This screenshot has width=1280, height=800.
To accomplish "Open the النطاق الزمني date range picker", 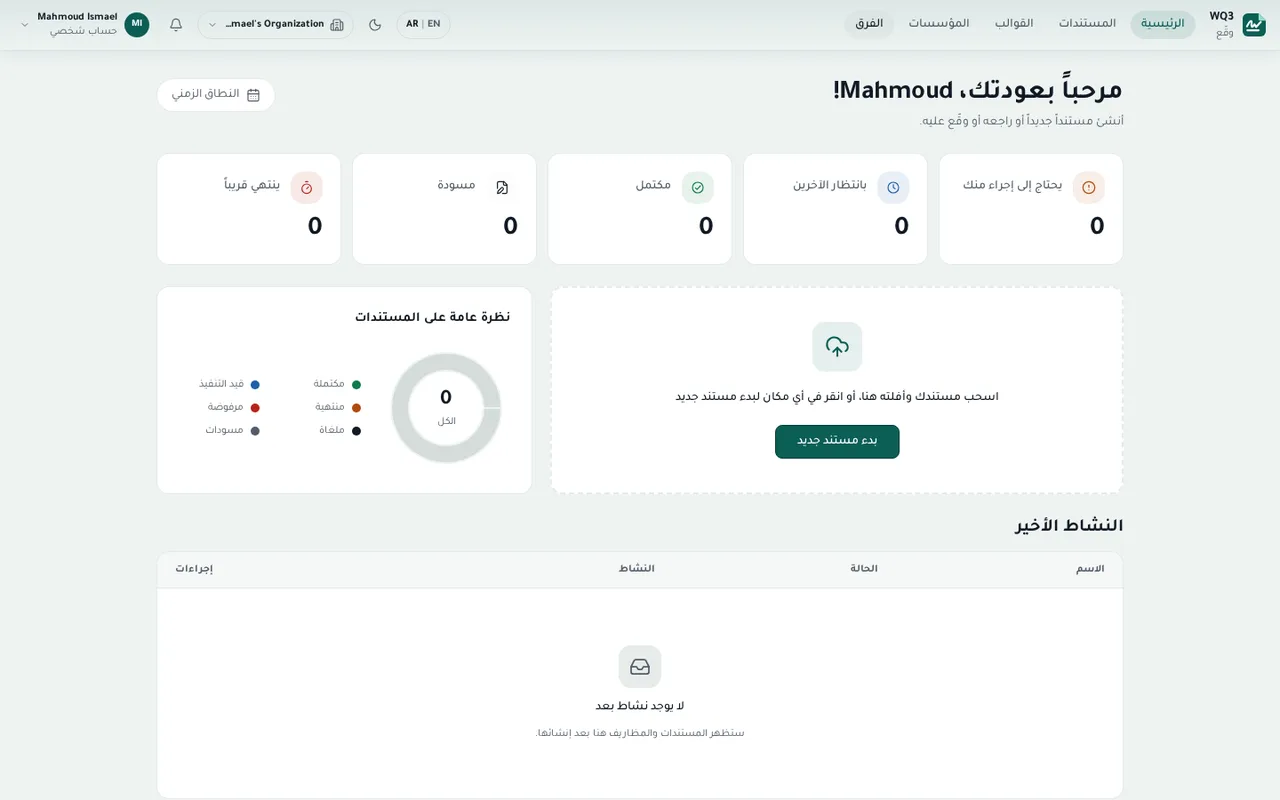I will tap(216, 95).
